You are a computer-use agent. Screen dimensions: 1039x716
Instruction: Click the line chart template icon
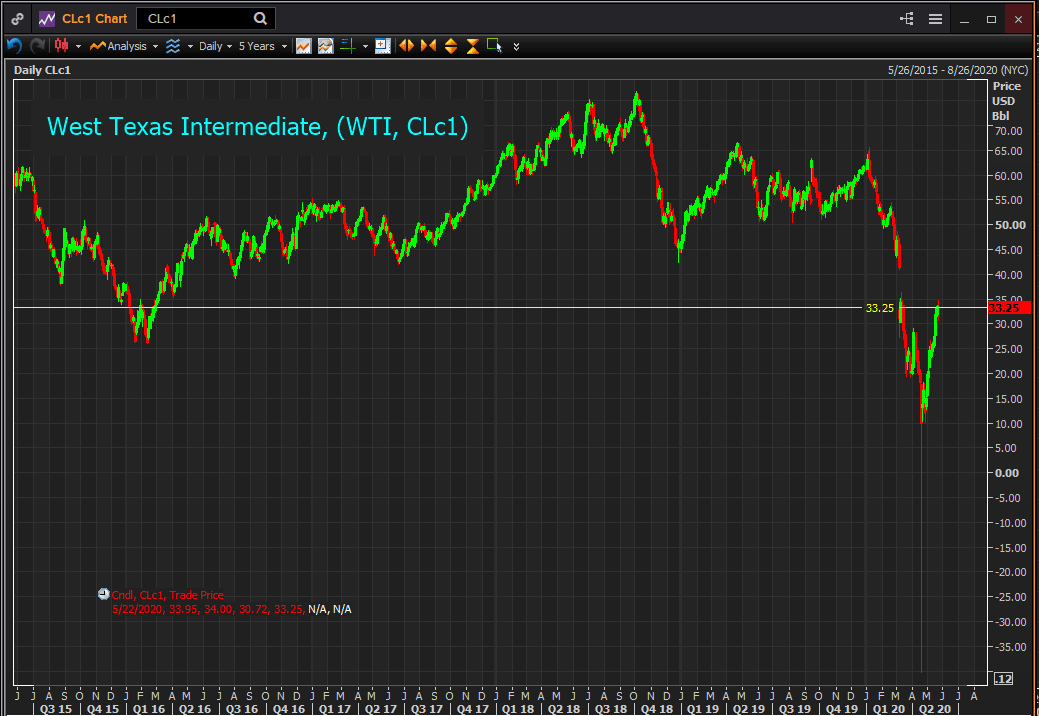(303, 46)
